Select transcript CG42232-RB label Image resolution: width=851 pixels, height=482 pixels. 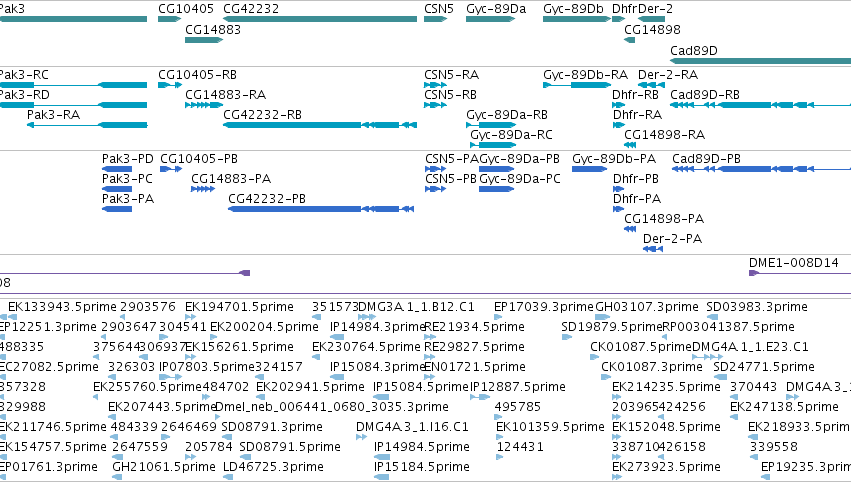pos(262,115)
